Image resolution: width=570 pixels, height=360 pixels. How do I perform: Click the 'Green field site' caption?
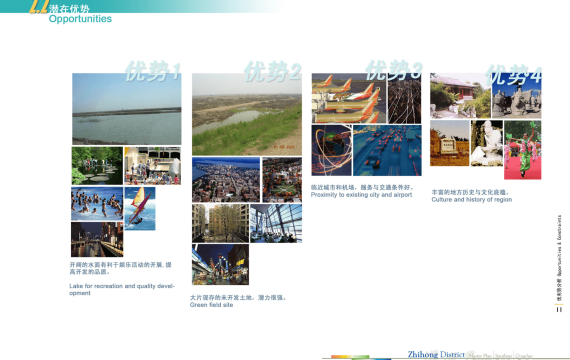point(211,305)
